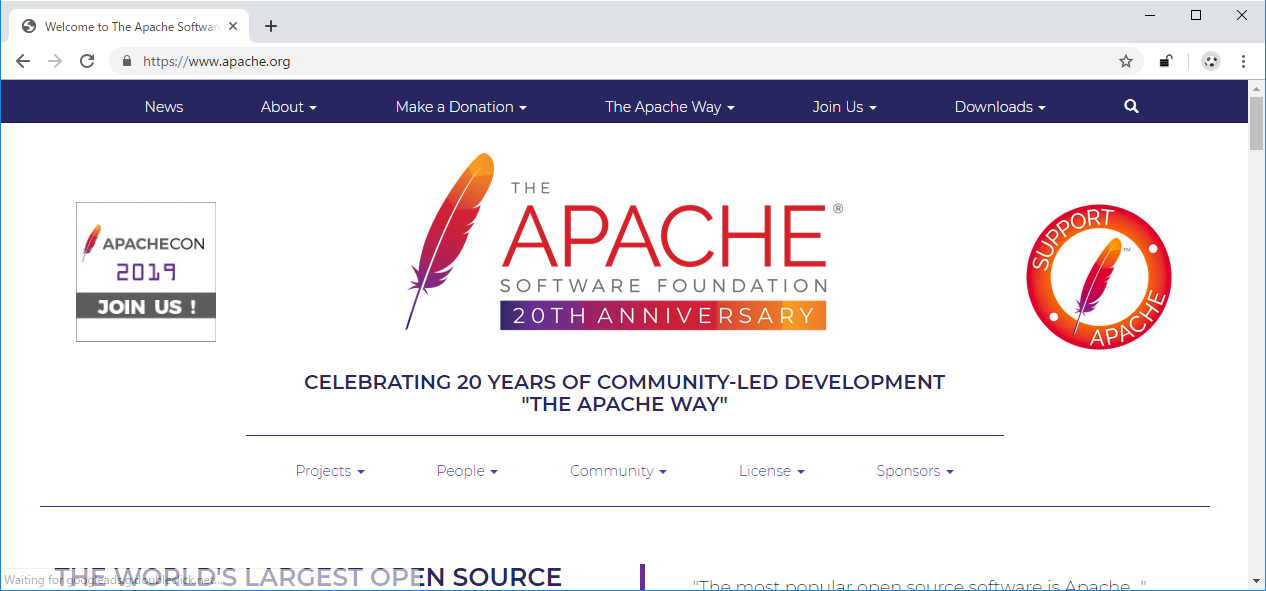Reload the page with the refresh icon

pyautogui.click(x=87, y=61)
